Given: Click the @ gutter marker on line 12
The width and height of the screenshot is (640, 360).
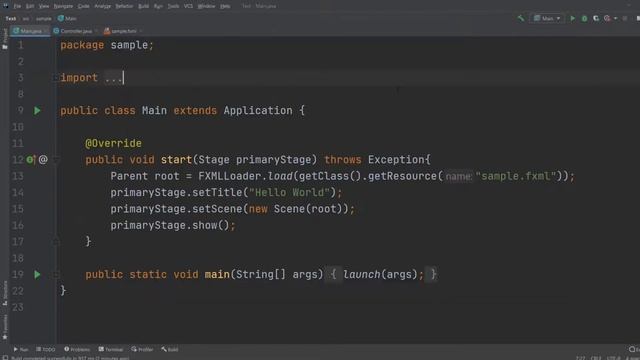Looking at the screenshot, I should coord(43,160).
